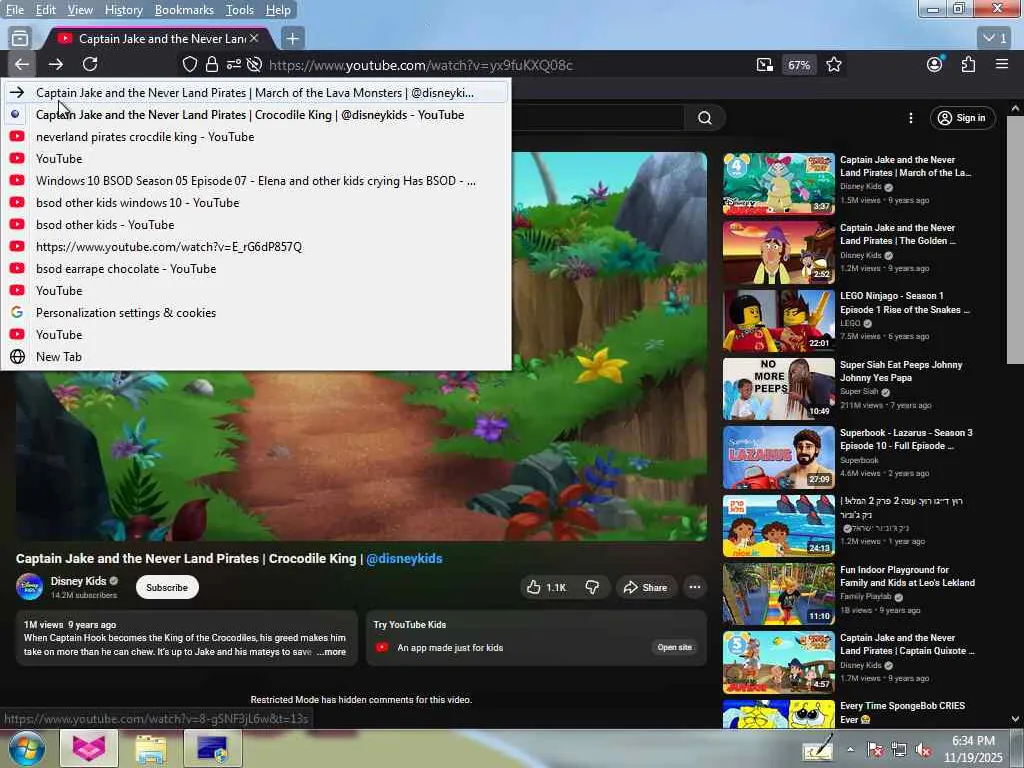Click the browser Back arrow button
The height and width of the screenshot is (768, 1024).
coord(22,64)
